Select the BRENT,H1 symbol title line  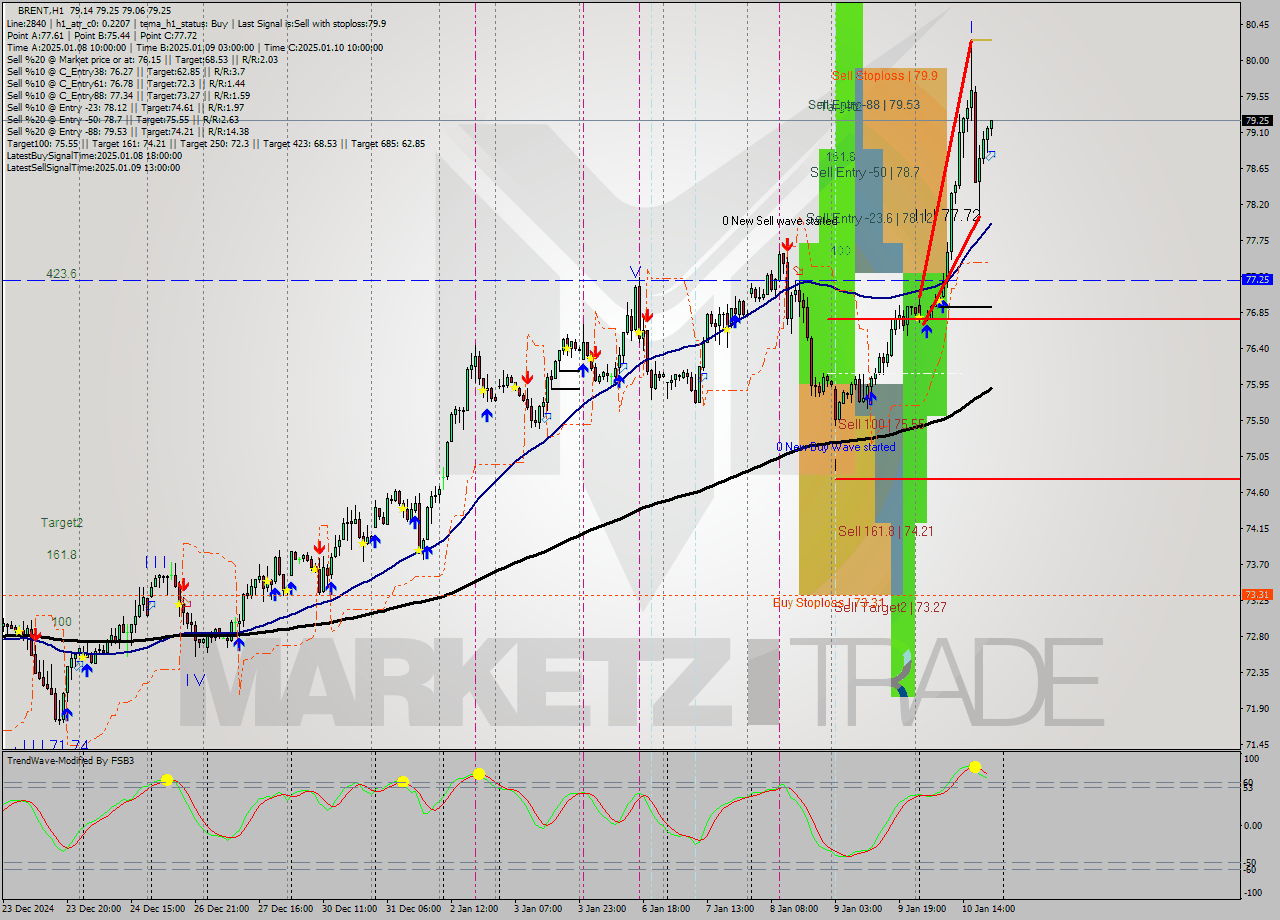pyautogui.click(x=95, y=10)
